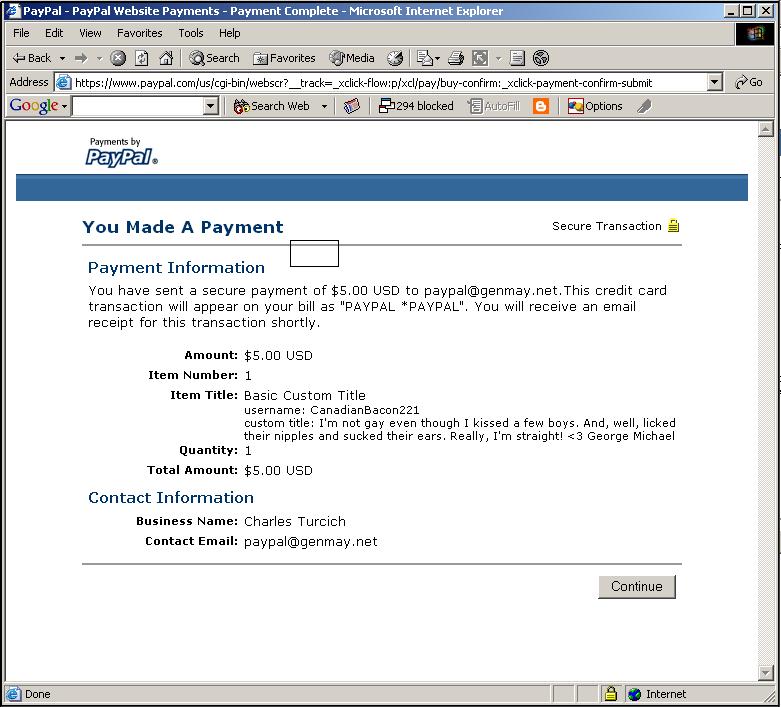
Task: Close the Internet Explorer window
Action: pyautogui.click(x=765, y=10)
